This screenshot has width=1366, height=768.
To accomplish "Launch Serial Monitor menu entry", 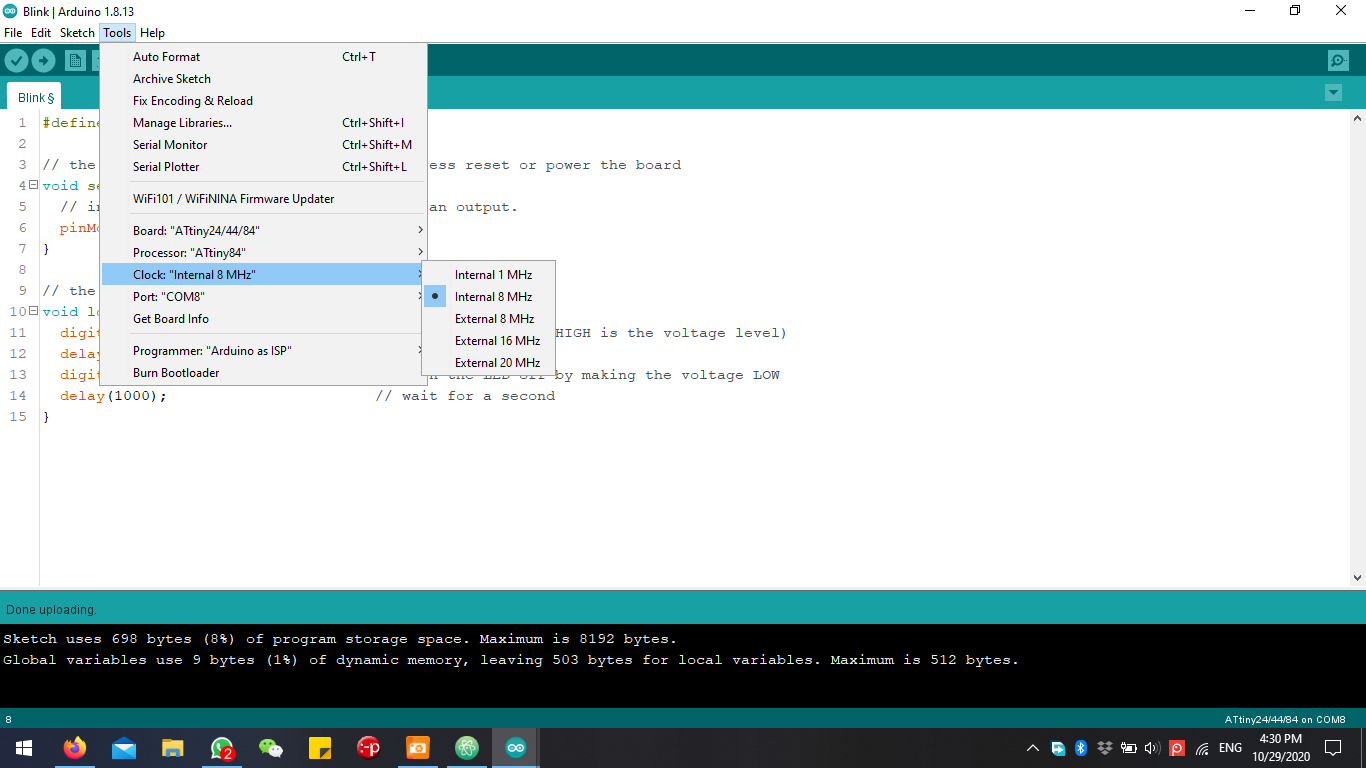I will tap(264, 145).
